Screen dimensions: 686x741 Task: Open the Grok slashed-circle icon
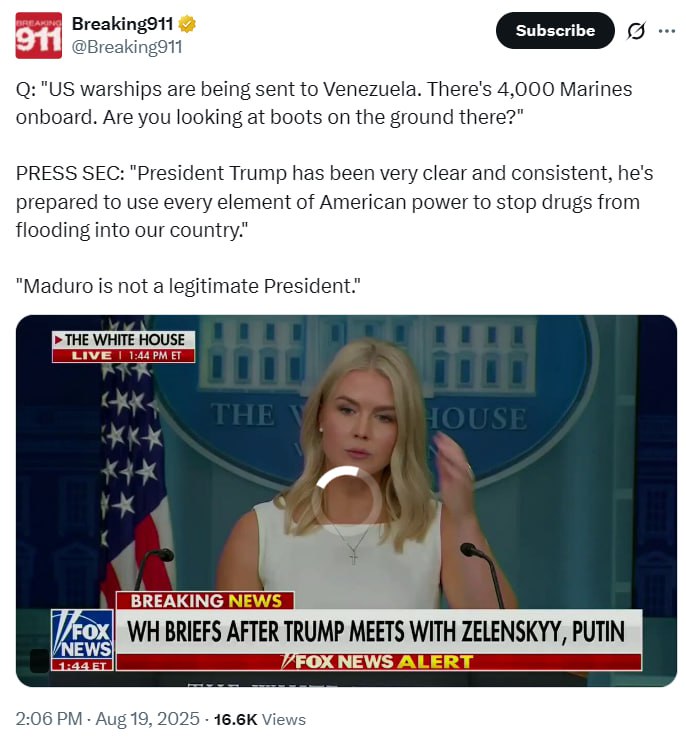point(635,31)
